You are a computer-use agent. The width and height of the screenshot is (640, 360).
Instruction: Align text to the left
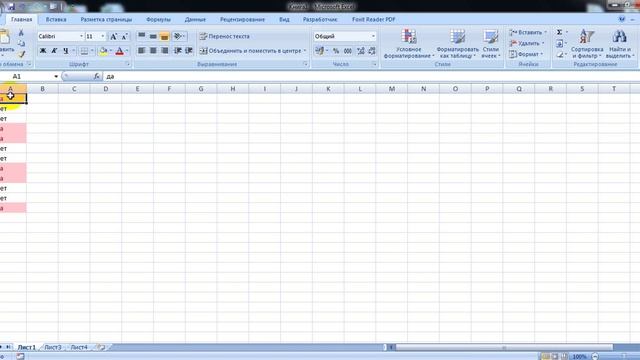point(141,51)
